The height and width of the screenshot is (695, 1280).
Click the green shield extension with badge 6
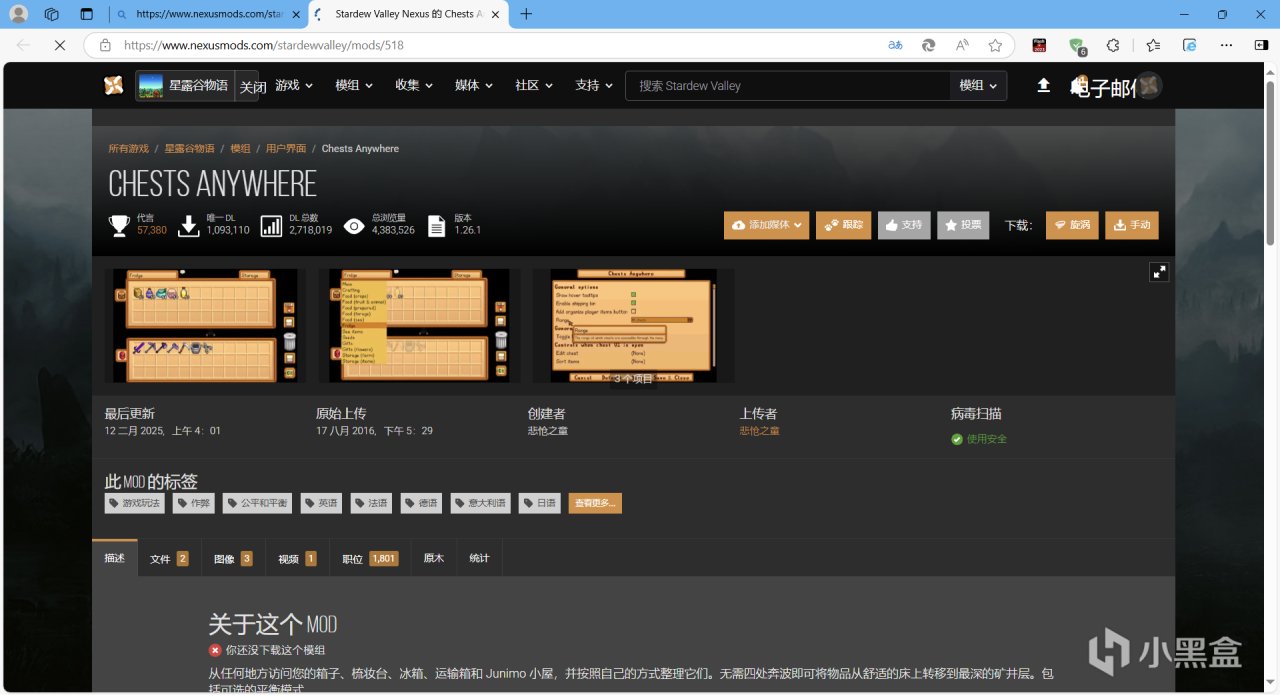pos(1077,45)
